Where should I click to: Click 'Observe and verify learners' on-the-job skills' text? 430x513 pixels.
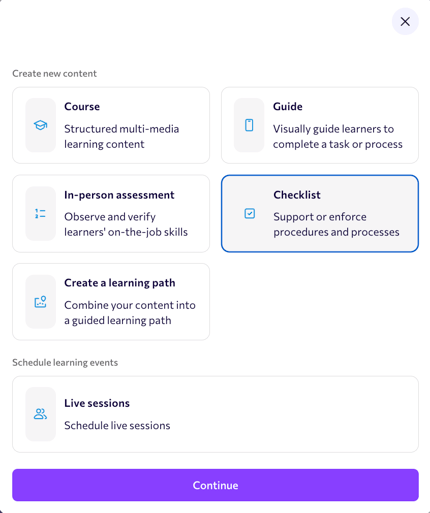[126, 224]
